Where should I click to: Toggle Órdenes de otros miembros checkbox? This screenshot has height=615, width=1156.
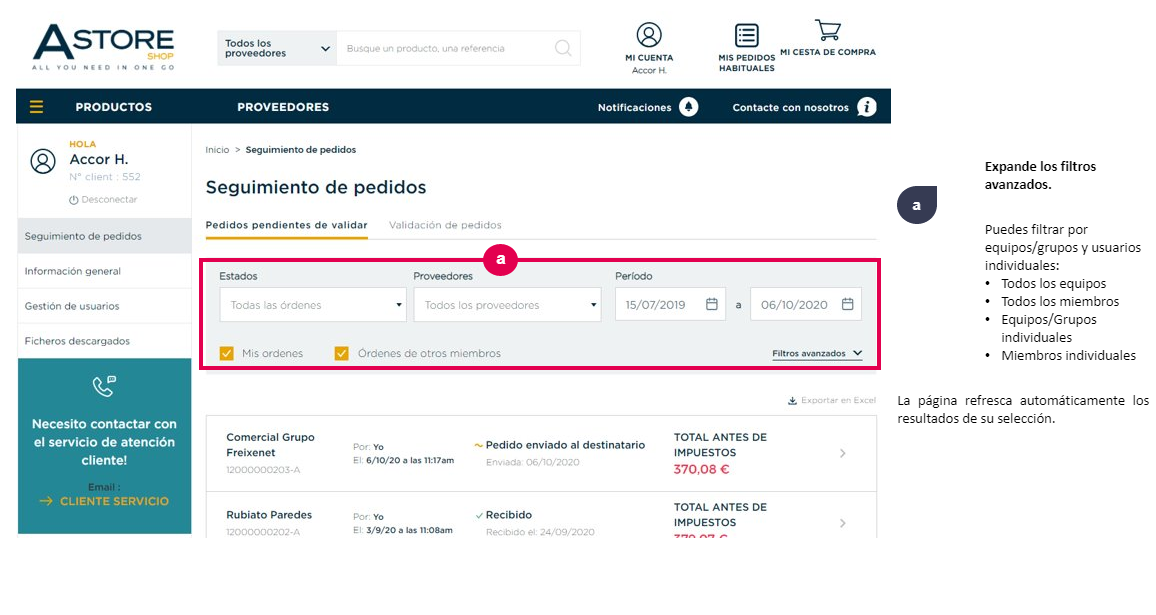coord(341,353)
